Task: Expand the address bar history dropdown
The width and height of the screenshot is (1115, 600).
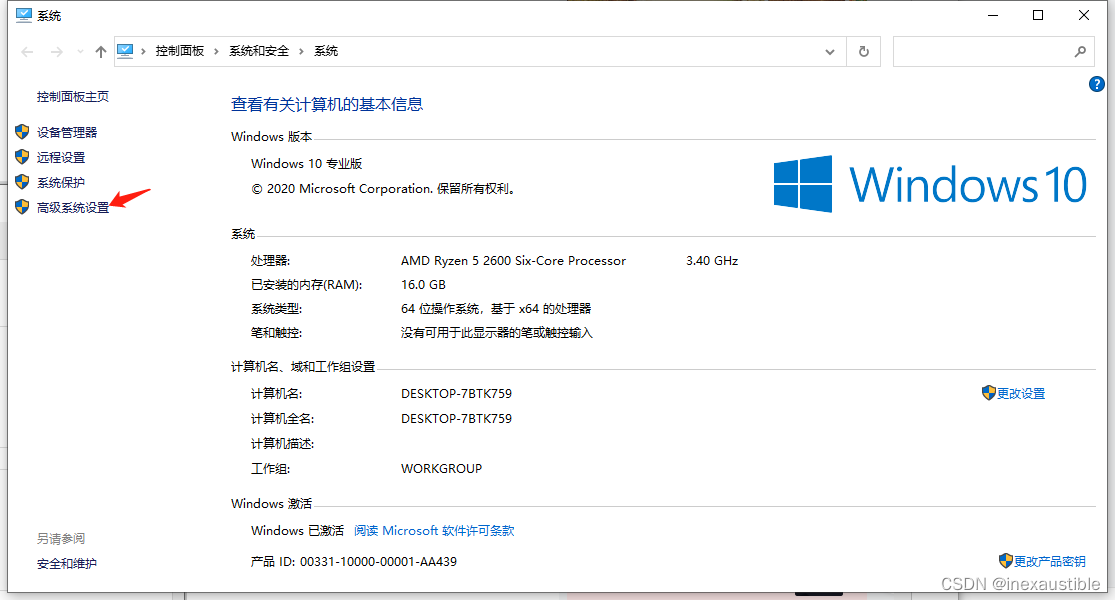Action: coord(829,52)
